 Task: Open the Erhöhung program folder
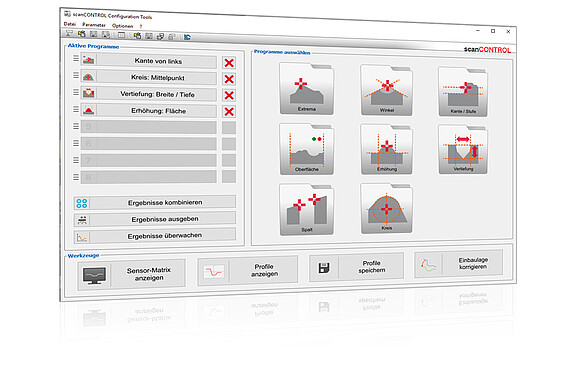pyautogui.click(x=386, y=149)
